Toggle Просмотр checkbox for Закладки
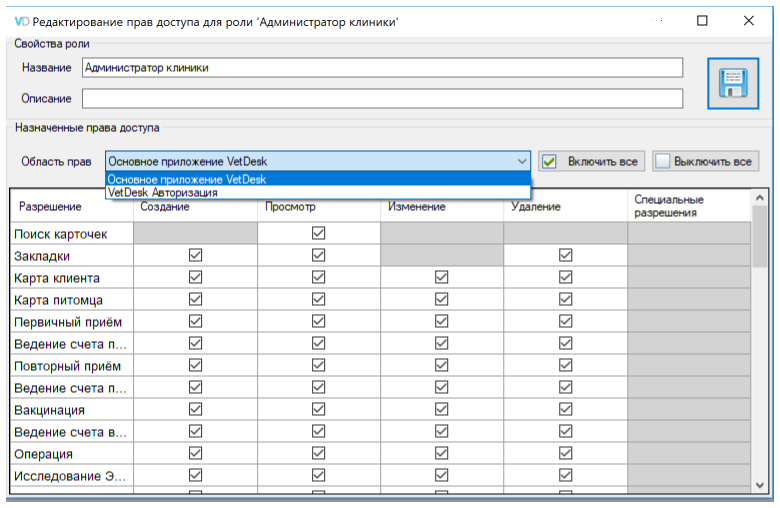This screenshot has height=508, width=780. [x=318, y=255]
